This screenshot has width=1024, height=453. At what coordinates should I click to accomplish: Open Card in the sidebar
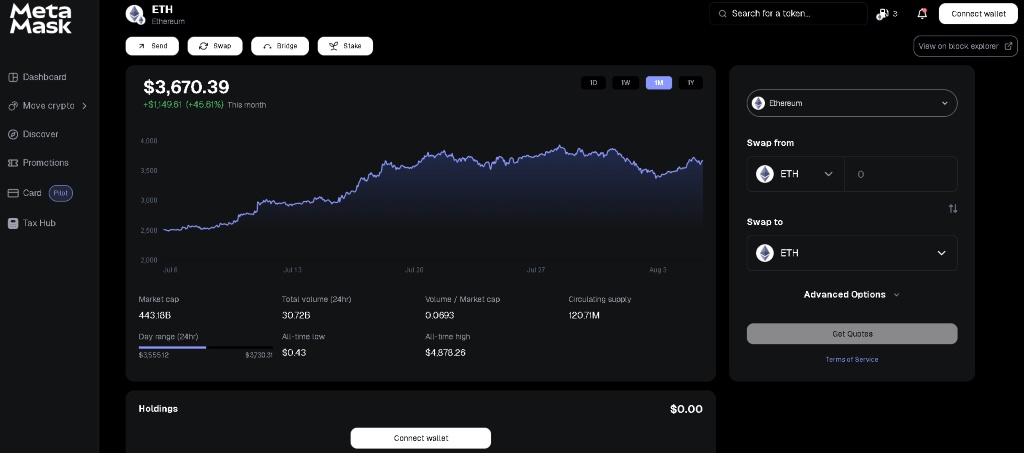pyautogui.click(x=32, y=193)
